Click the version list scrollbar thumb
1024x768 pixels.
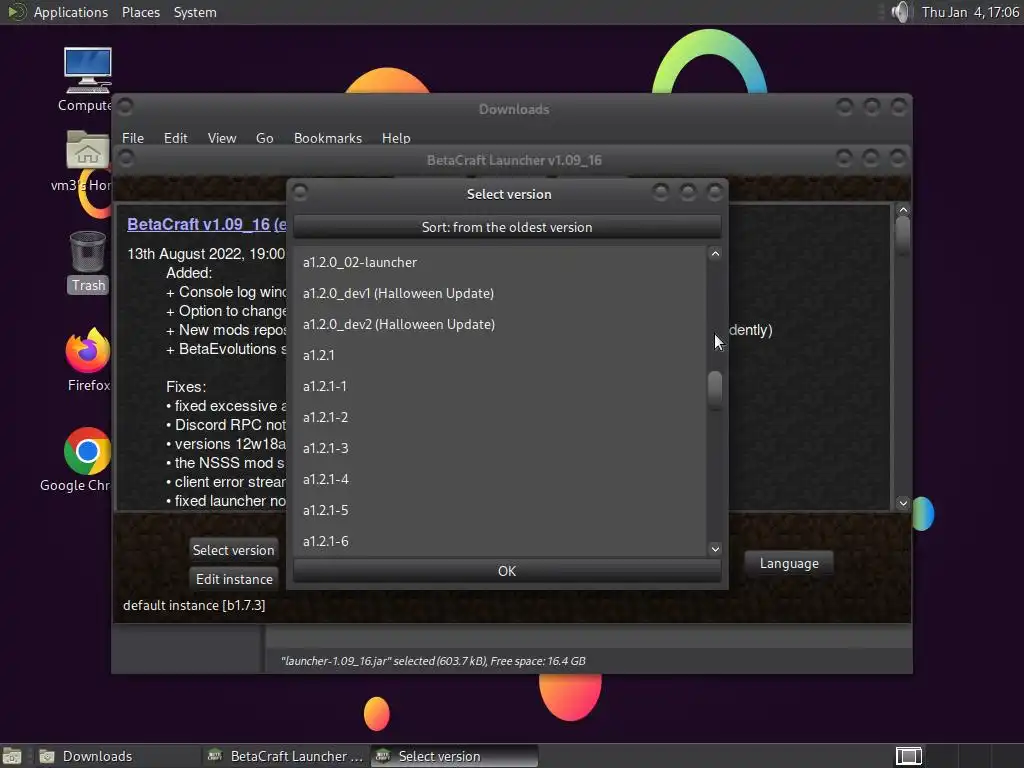coord(715,390)
